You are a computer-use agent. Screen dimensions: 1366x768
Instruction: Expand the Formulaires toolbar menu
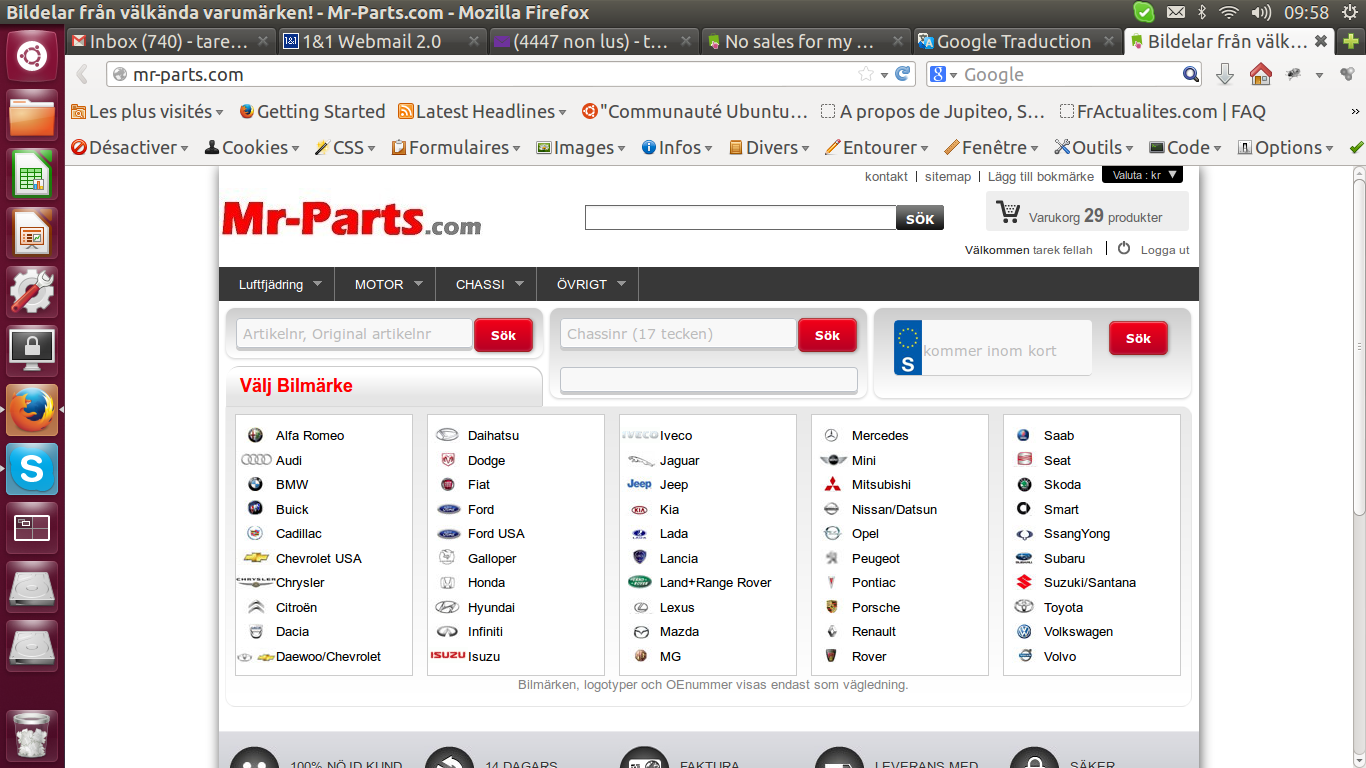click(456, 147)
